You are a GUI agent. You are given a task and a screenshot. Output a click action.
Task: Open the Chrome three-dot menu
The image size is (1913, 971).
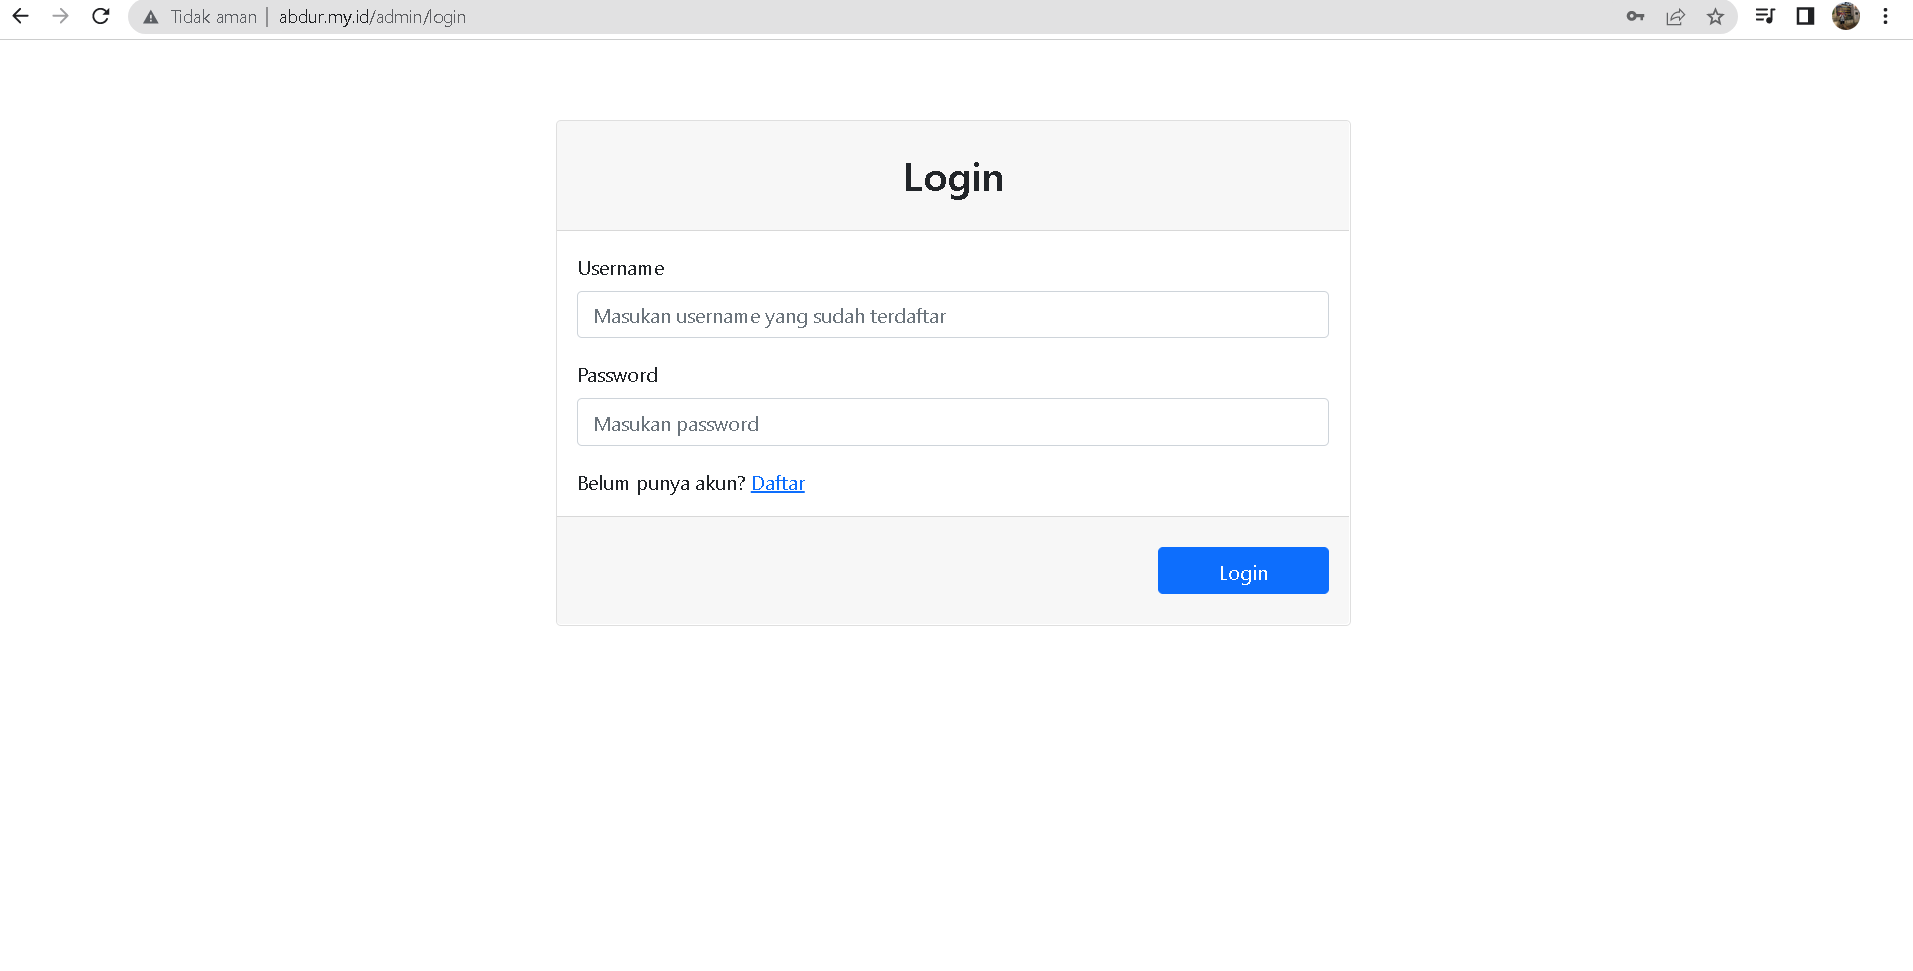pos(1885,16)
